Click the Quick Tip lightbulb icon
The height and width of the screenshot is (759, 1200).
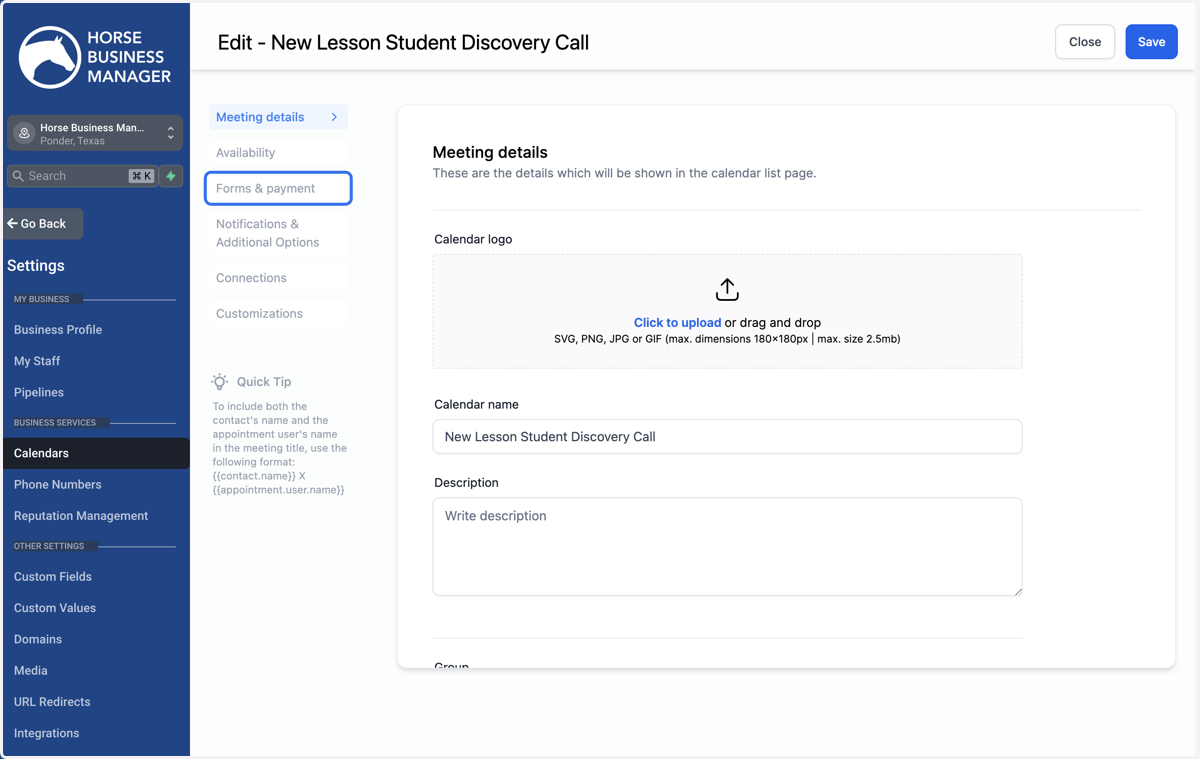(220, 382)
